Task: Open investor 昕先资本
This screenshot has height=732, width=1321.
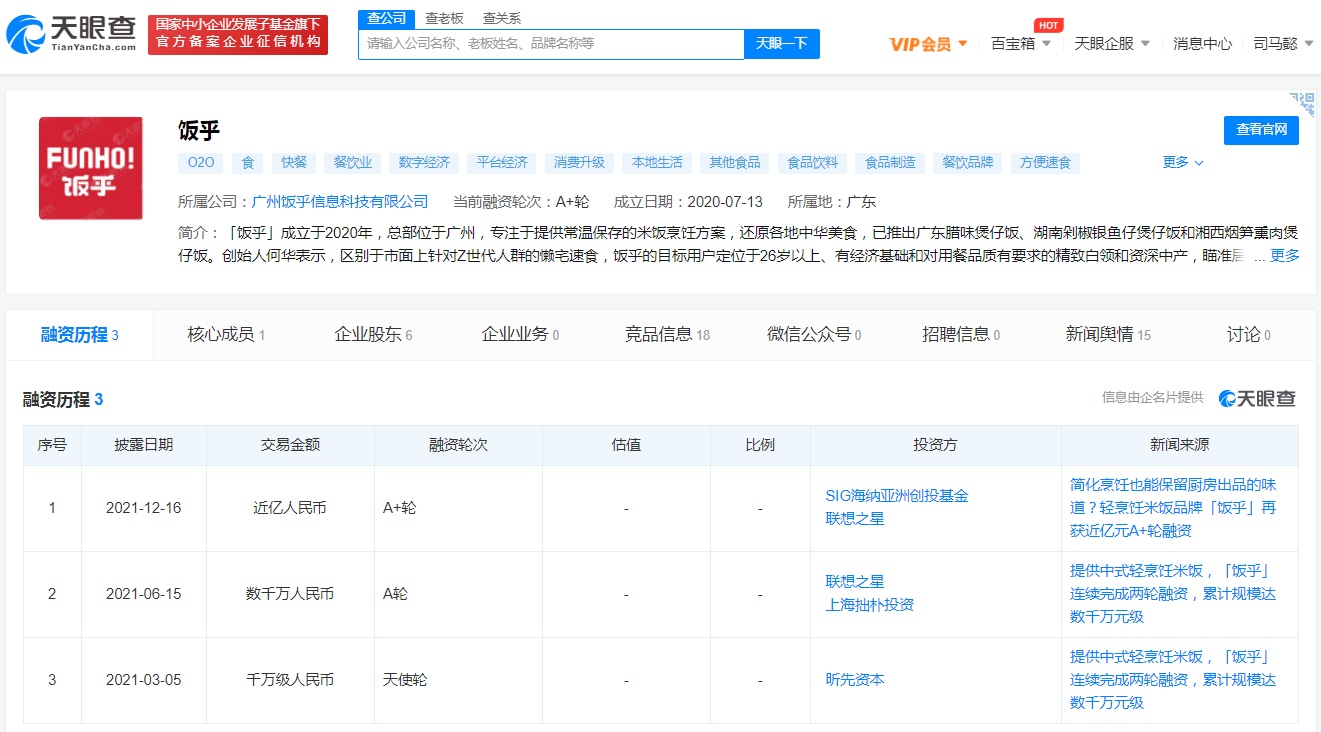Action: coord(855,680)
